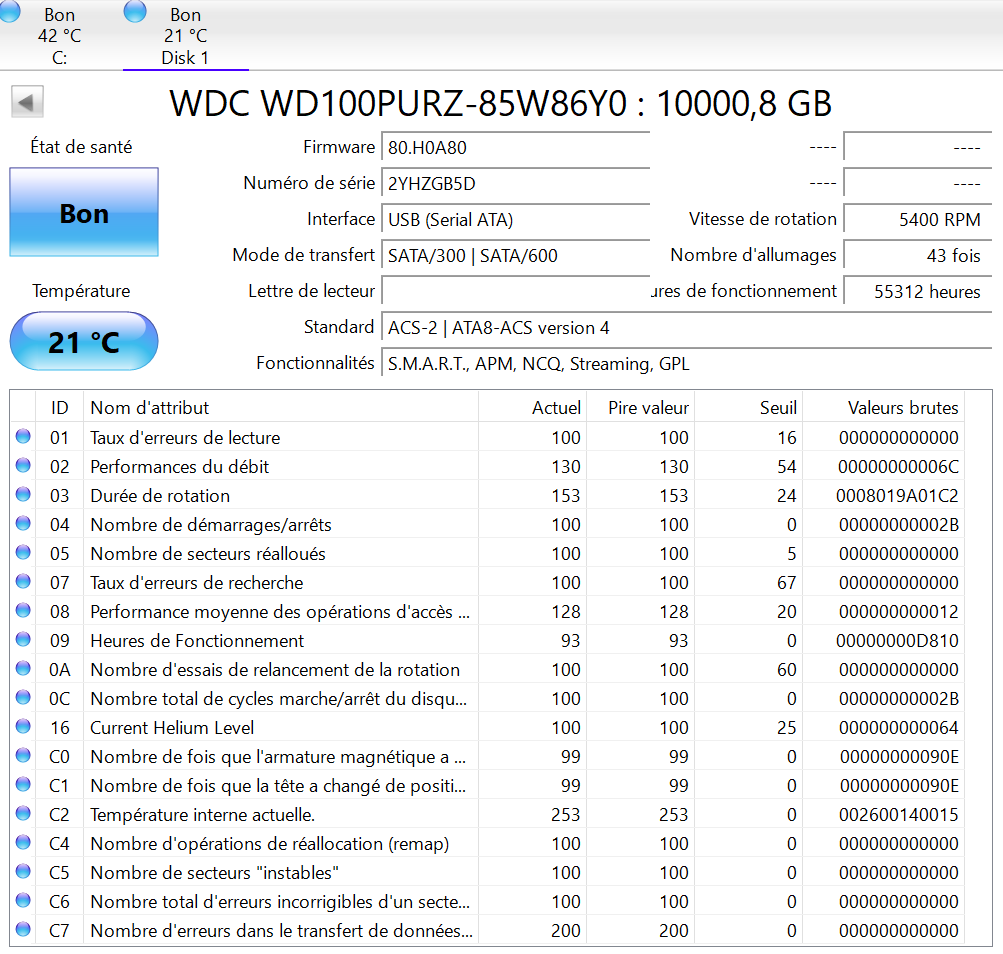Click the Standard field ACS-2 | ATA8-ACS
Screen dimensions: 1003x954
[686, 328]
